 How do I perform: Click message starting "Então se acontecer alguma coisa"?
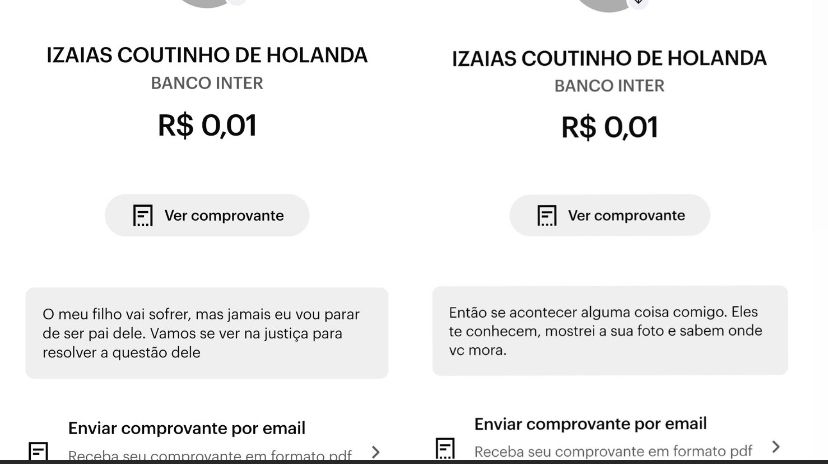point(609,331)
